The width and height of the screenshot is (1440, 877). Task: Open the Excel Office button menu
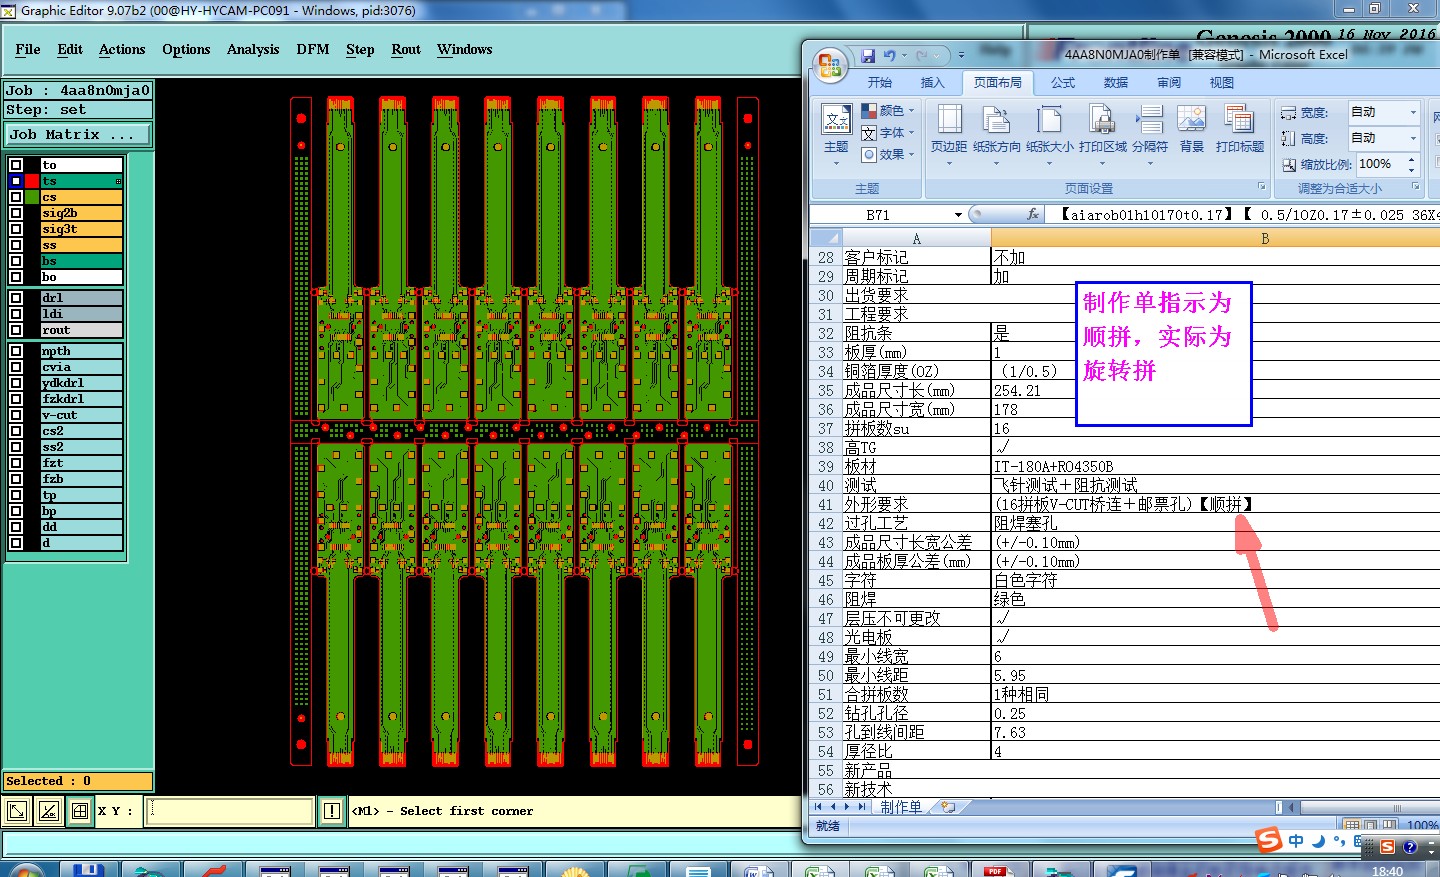pos(830,65)
